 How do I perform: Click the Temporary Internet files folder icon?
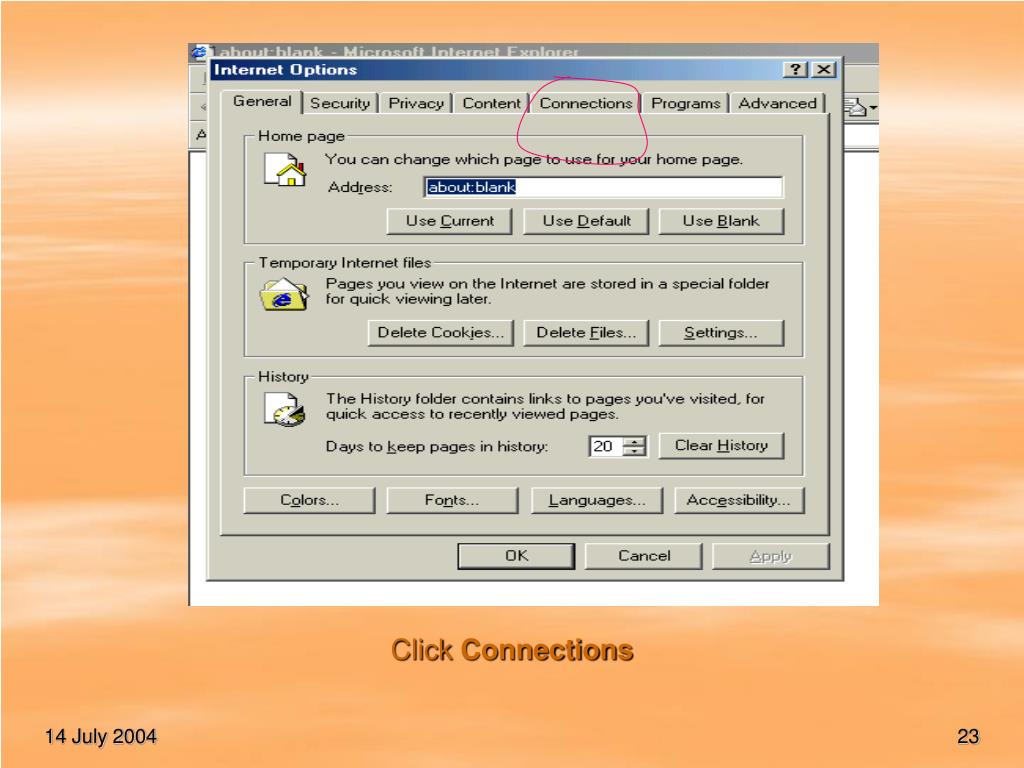coord(284,295)
